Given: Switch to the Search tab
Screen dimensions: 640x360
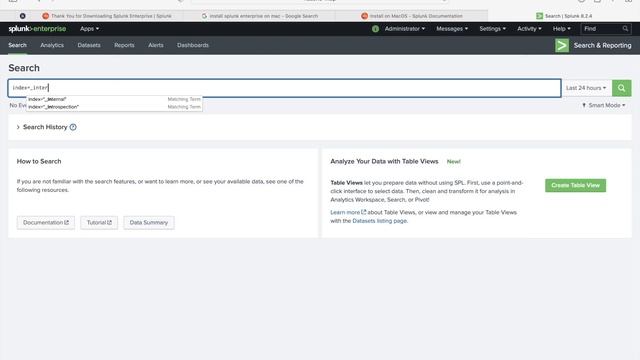Looking at the screenshot, I should point(18,45).
